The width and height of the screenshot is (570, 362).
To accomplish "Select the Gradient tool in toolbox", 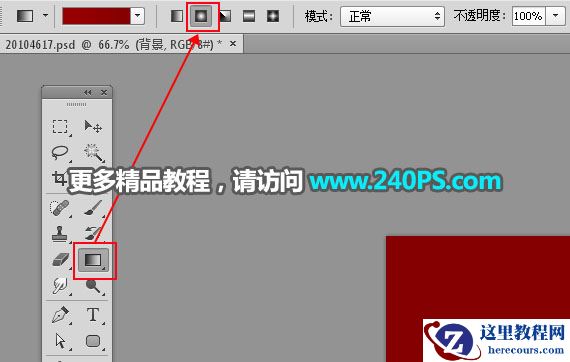I will (x=93, y=260).
